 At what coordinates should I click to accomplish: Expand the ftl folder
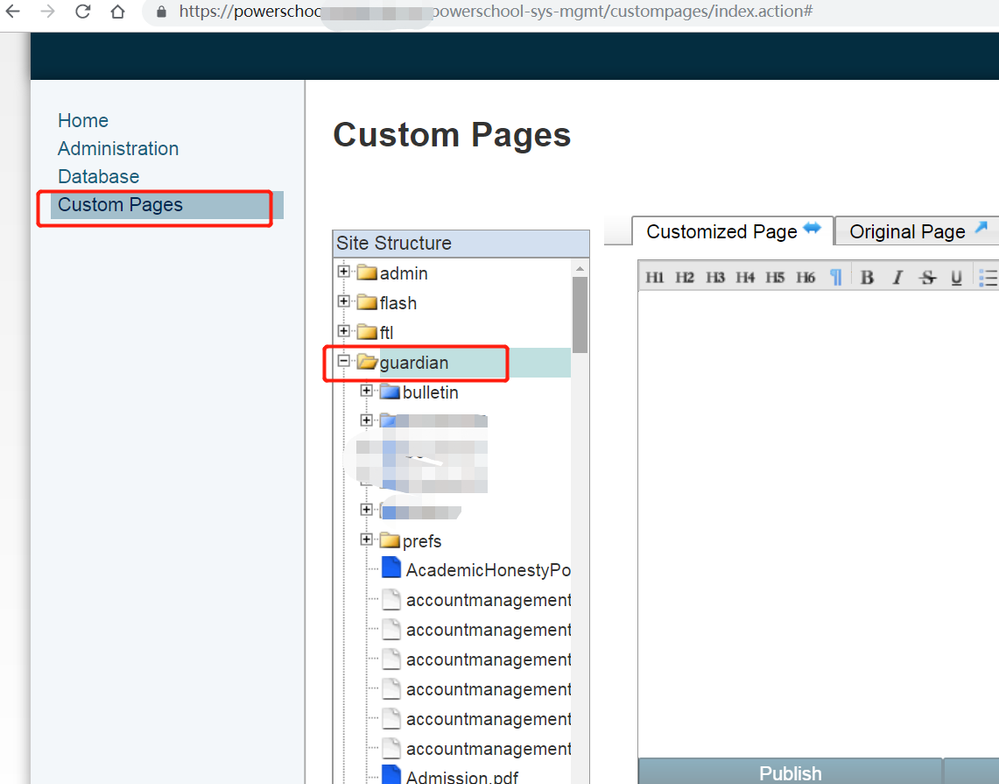click(343, 331)
